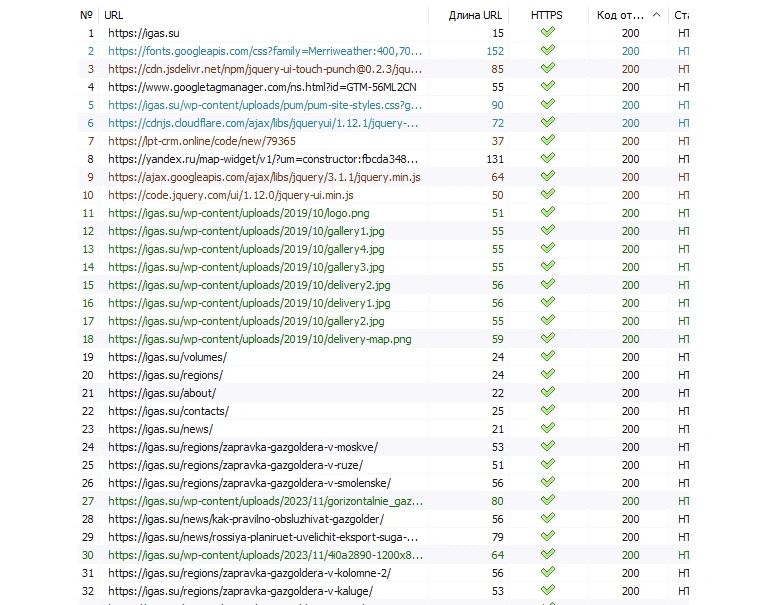Select the HTTPS checkmark for the cdnjs.cloudflare.com row
780x605 pixels.
pos(548,122)
